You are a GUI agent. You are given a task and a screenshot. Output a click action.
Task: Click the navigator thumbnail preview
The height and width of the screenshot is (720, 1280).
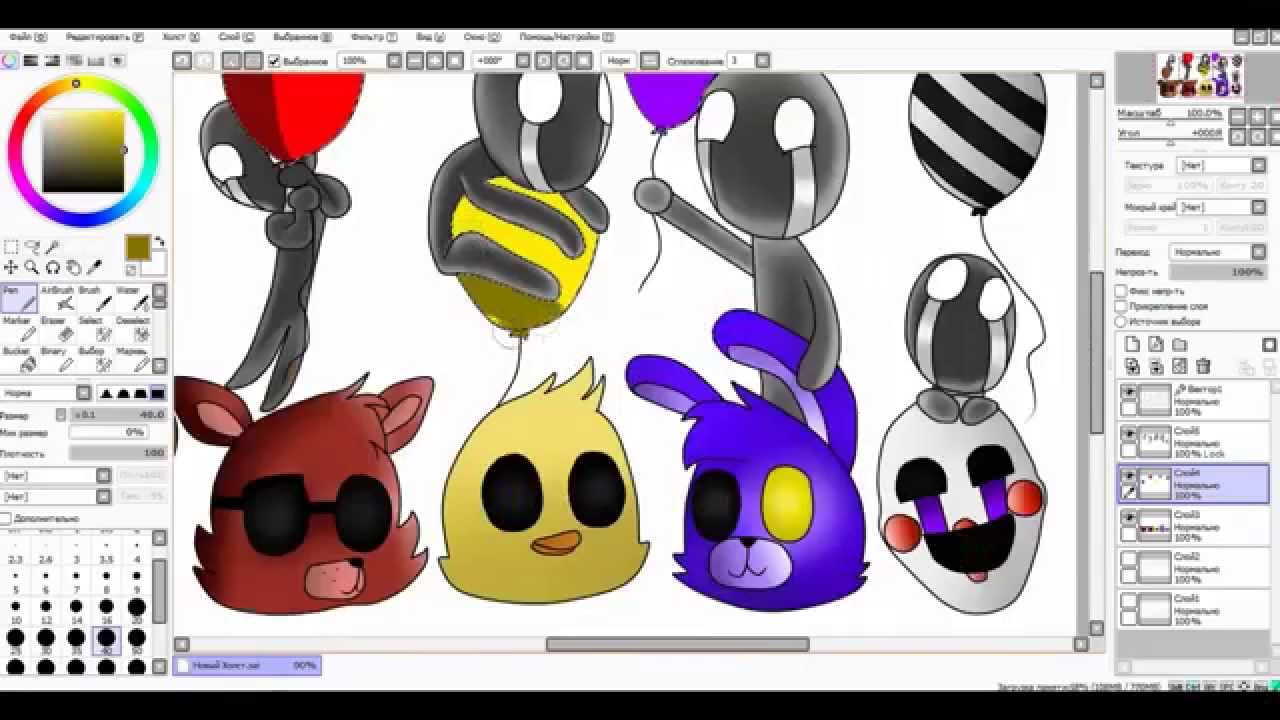1199,76
